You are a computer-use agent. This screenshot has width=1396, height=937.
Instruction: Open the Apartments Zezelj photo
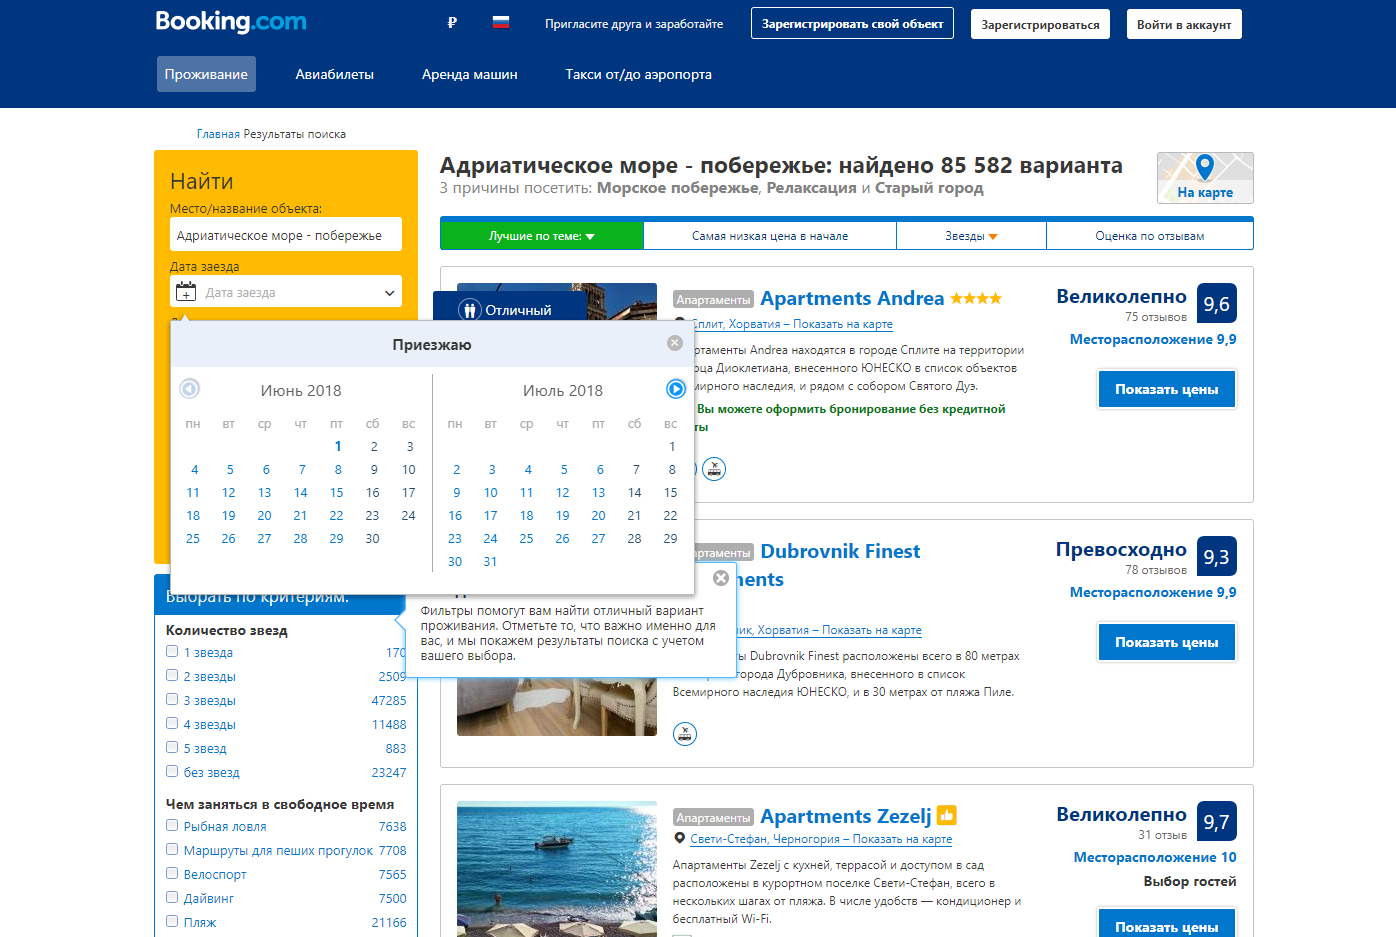(x=557, y=869)
